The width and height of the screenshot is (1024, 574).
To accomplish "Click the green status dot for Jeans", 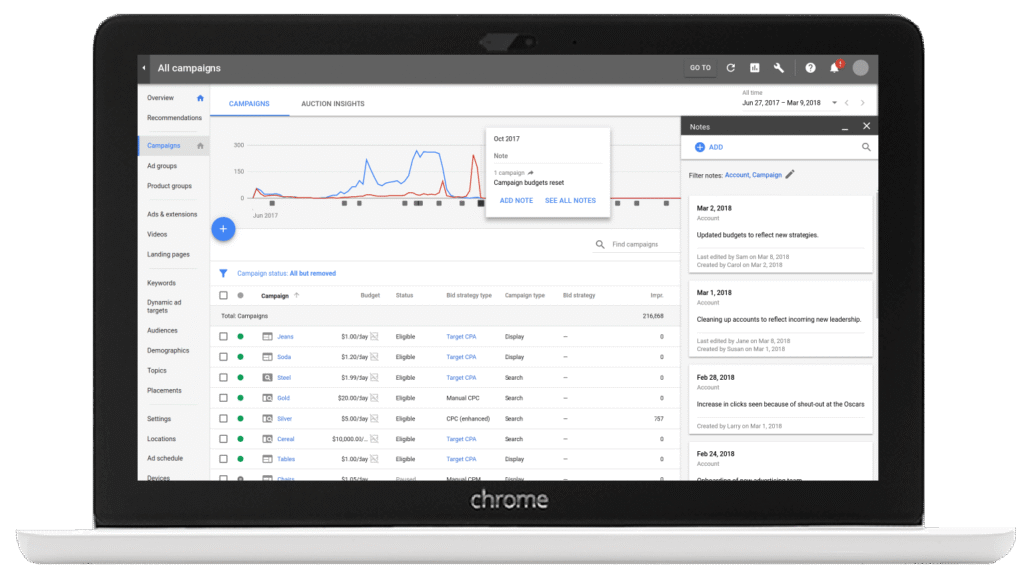I will click(240, 336).
